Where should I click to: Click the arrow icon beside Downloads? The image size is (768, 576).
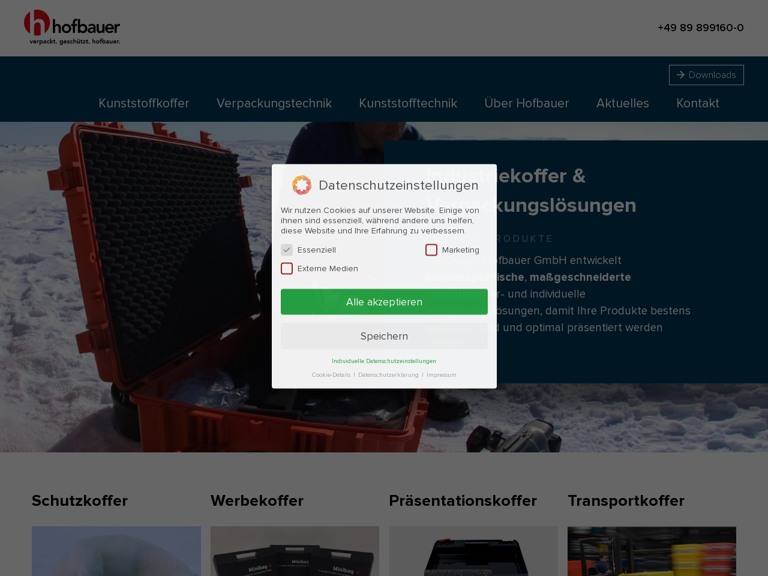[x=680, y=75]
